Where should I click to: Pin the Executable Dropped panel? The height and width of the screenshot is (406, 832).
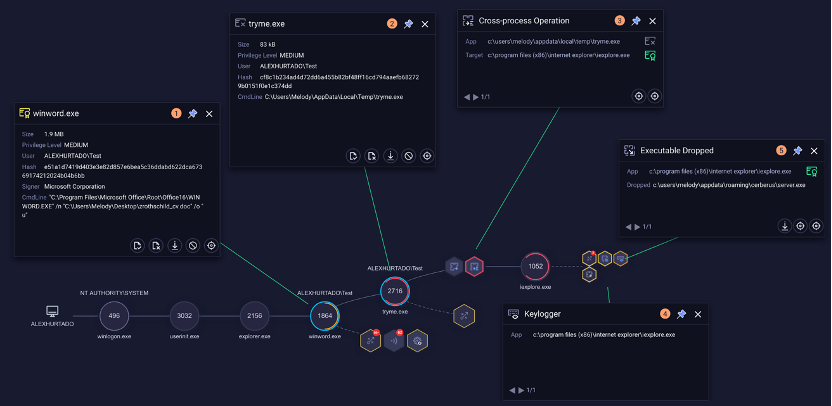point(797,151)
